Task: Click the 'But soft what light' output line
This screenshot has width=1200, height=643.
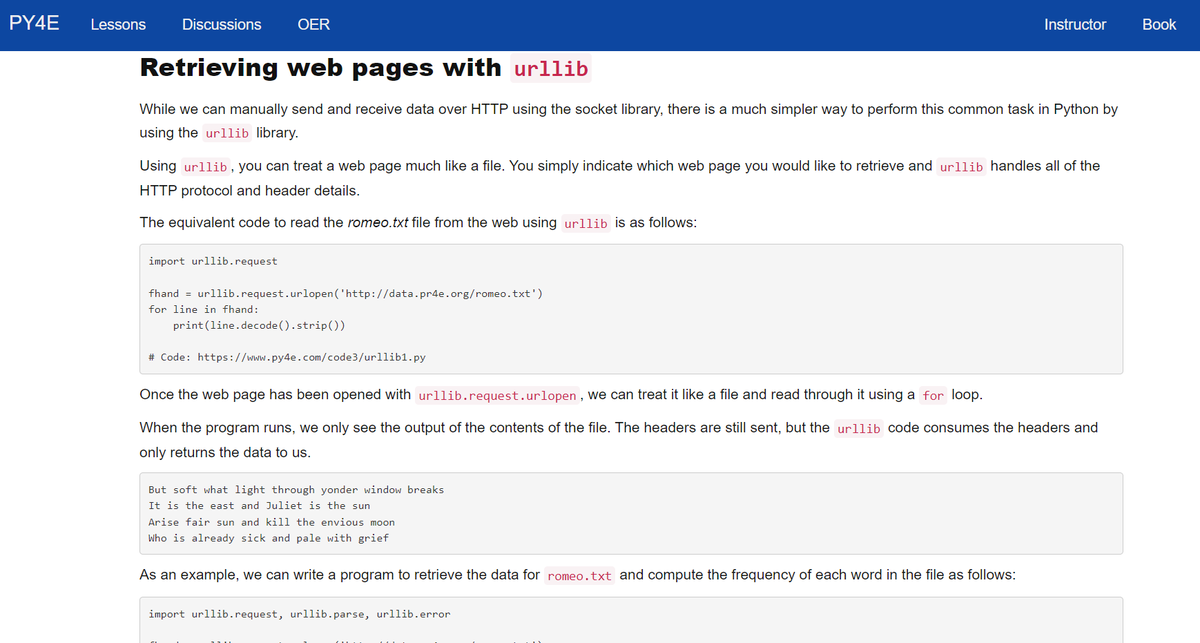Action: [x=296, y=490]
